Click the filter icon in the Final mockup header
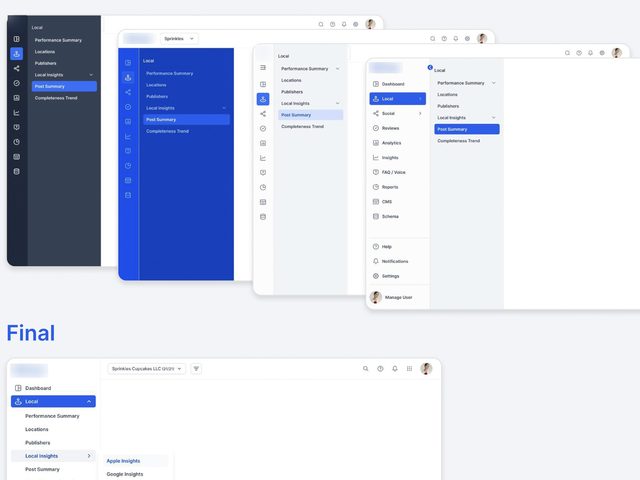Image resolution: width=640 pixels, height=480 pixels. point(196,369)
